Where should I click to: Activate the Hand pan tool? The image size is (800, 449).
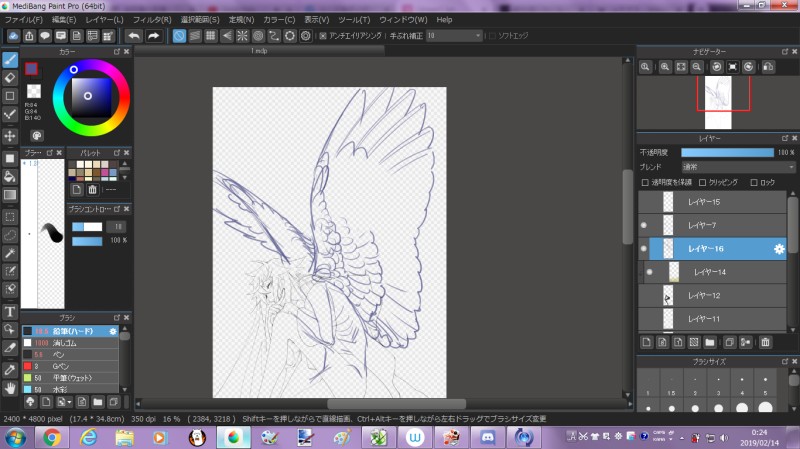(10, 386)
